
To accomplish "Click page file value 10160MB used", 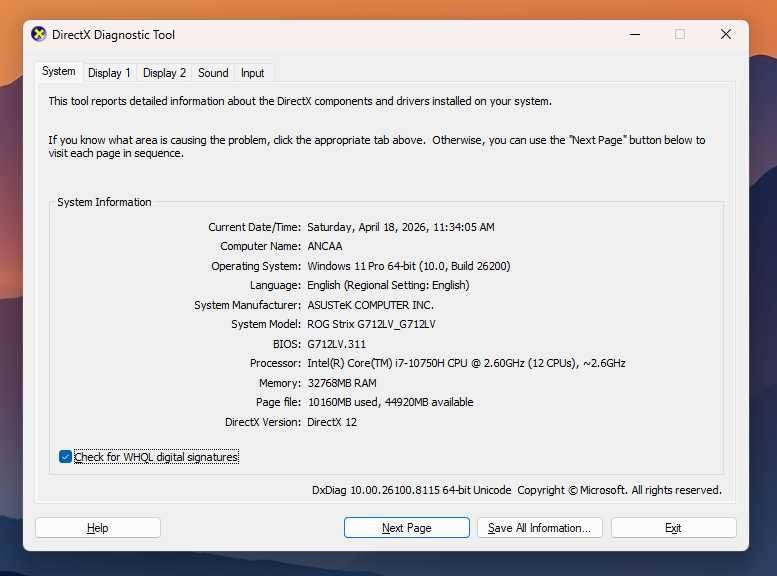I will [x=390, y=402].
